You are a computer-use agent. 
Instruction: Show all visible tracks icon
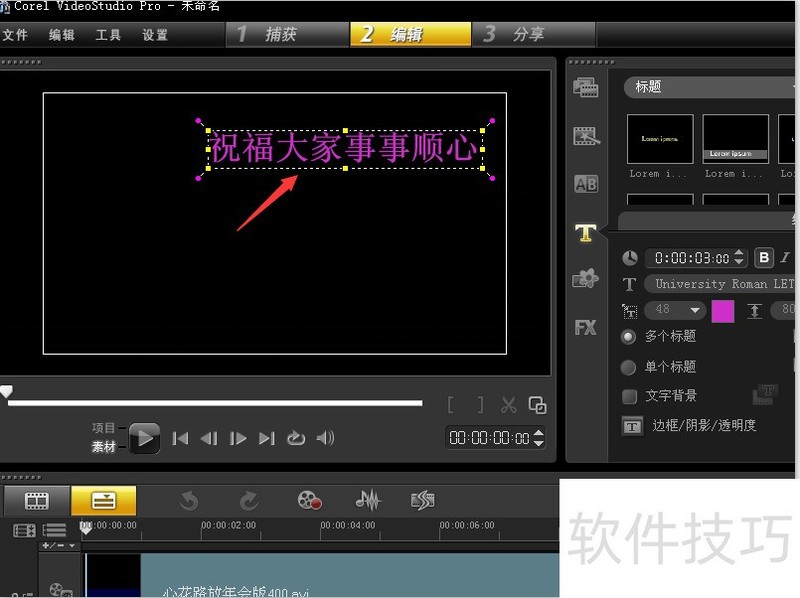[x=24, y=531]
